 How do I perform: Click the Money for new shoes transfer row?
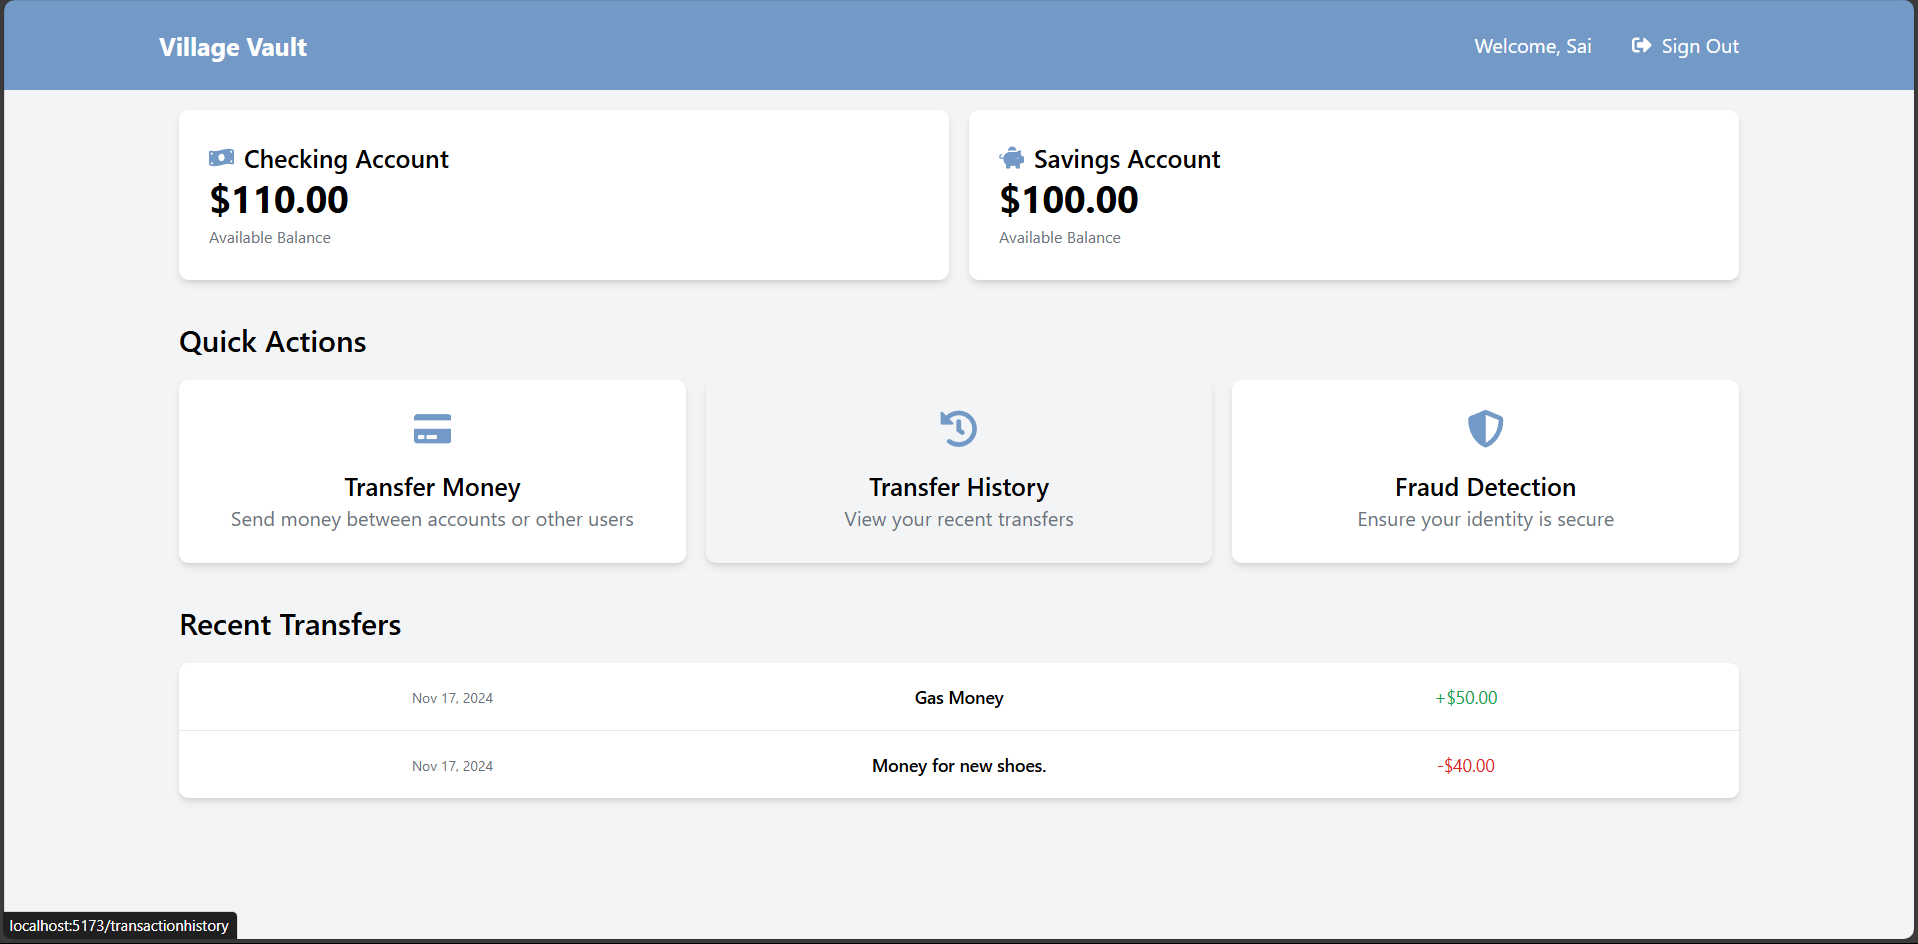pyautogui.click(x=957, y=765)
